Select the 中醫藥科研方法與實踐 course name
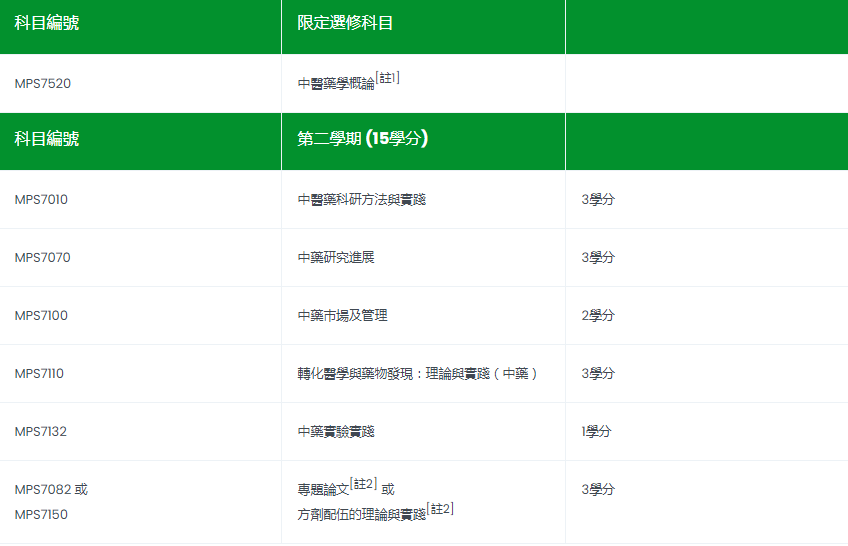848x546 pixels. pos(362,200)
